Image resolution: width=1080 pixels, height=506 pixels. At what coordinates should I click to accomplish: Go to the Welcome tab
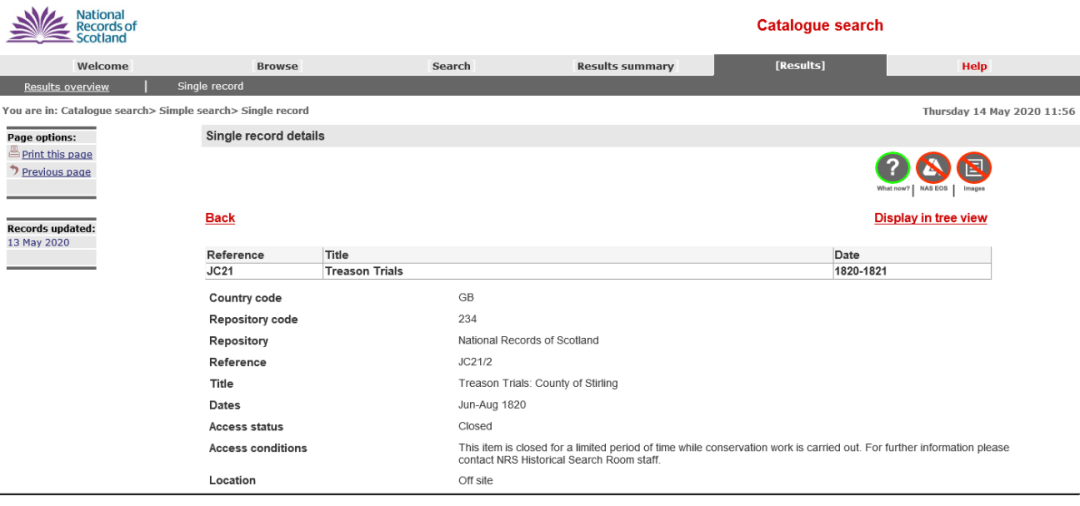click(x=103, y=66)
